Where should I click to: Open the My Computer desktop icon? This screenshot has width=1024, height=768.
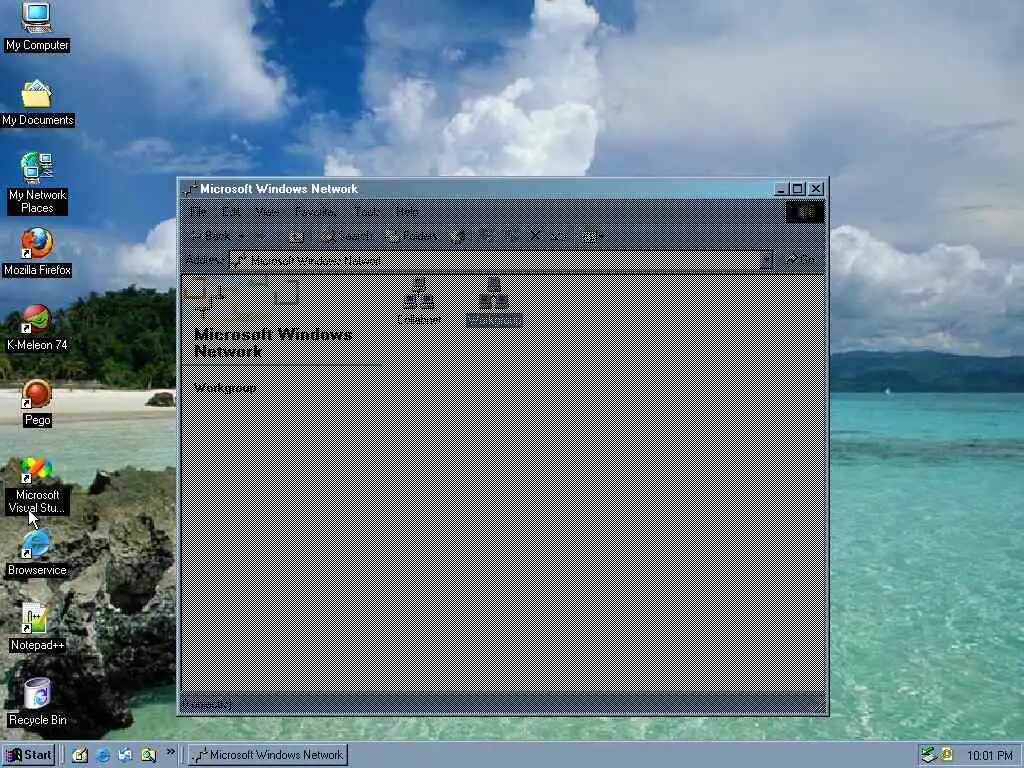click(x=37, y=27)
